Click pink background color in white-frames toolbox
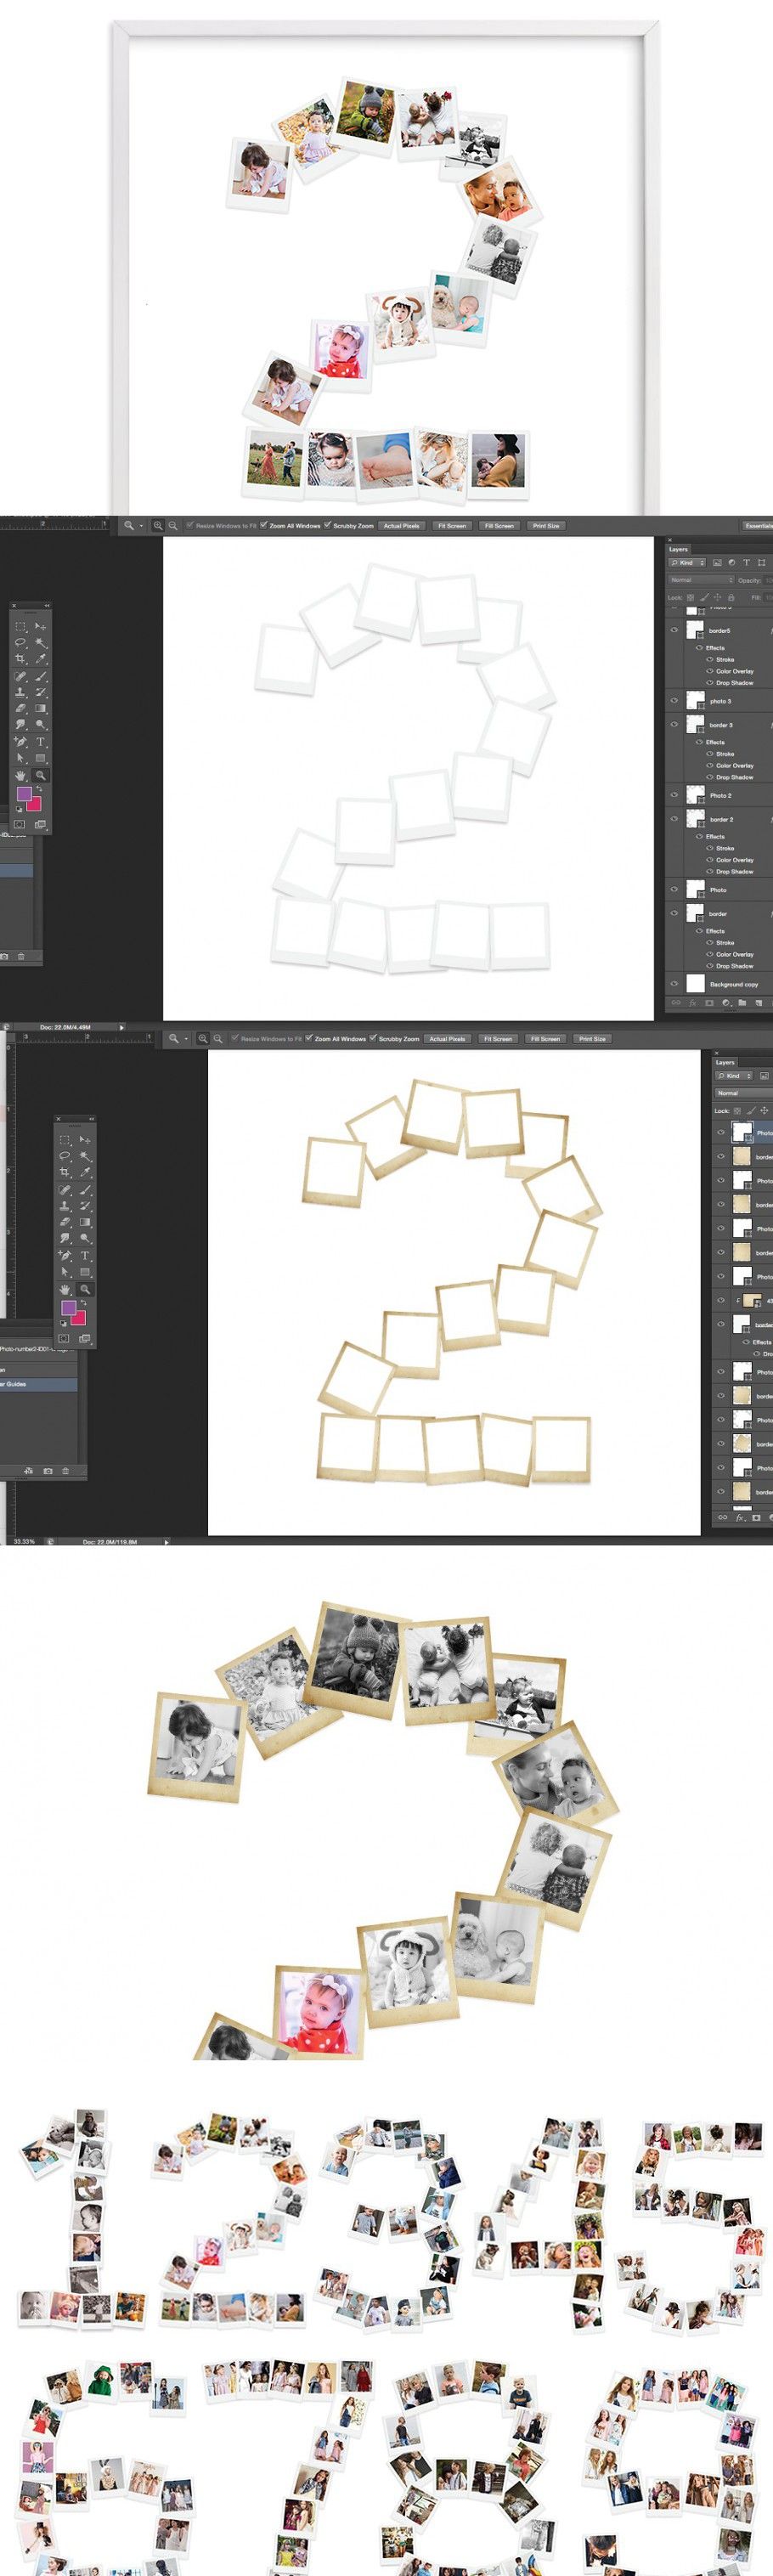This screenshot has width=773, height=2576. 35,803
